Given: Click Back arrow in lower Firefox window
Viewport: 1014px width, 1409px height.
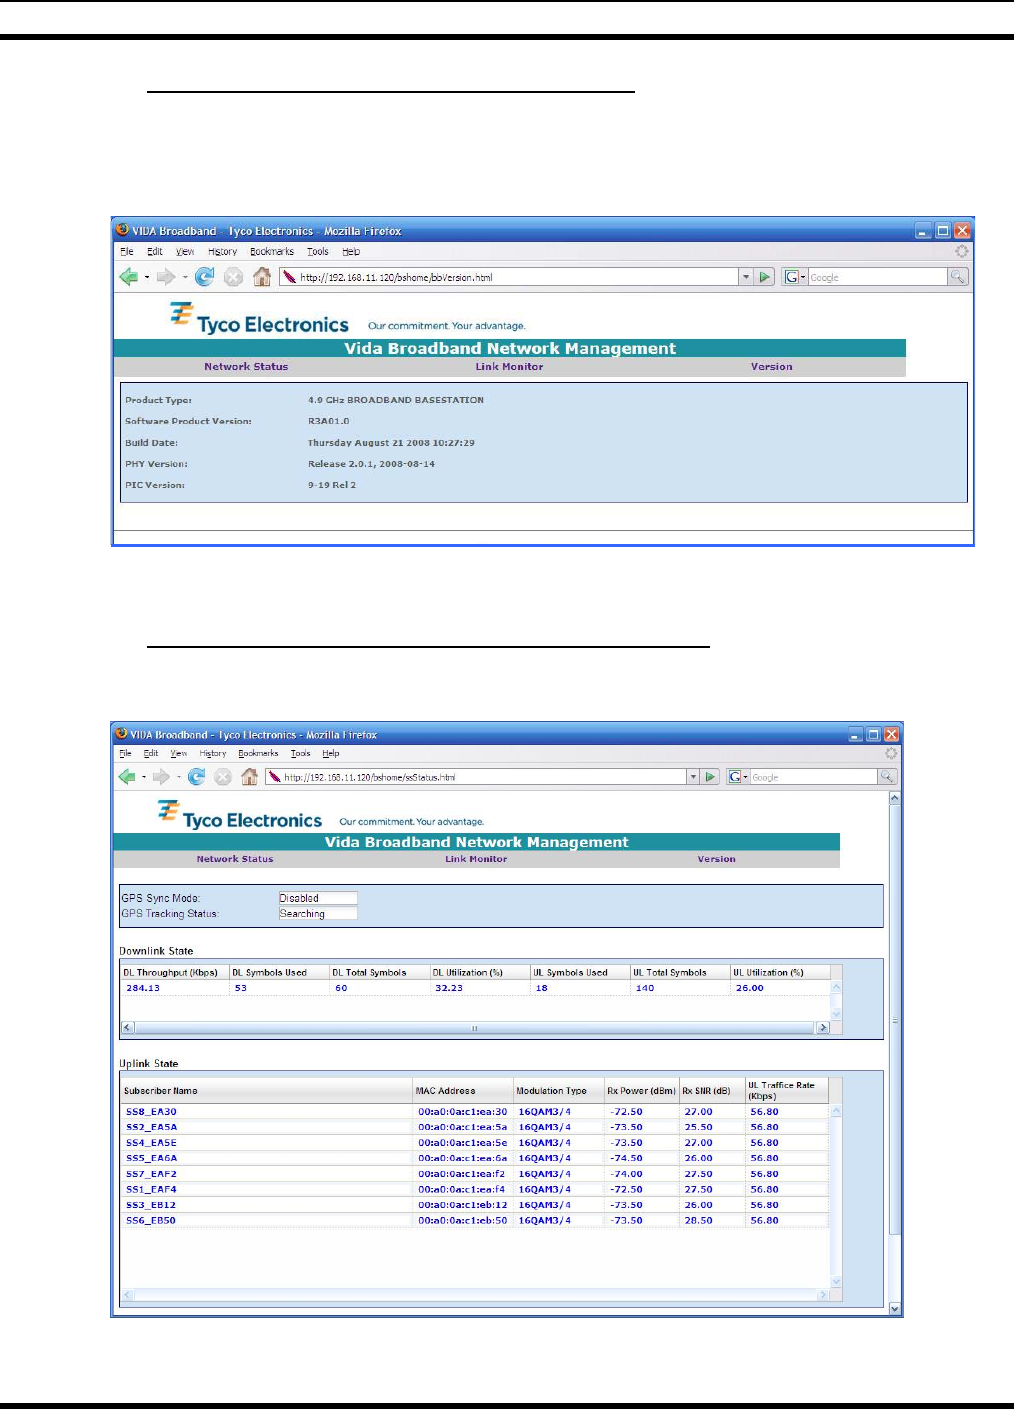Looking at the screenshot, I should point(127,777).
